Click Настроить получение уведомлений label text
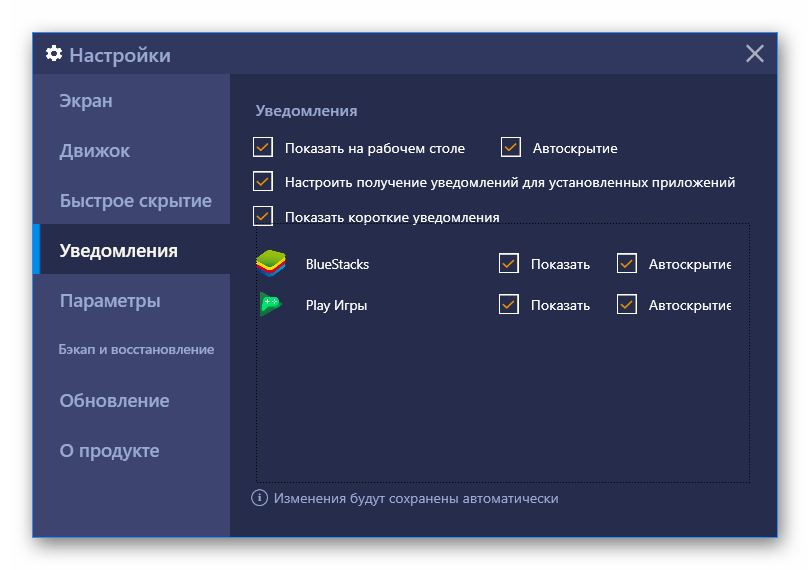Image resolution: width=810 pixels, height=570 pixels. click(510, 182)
